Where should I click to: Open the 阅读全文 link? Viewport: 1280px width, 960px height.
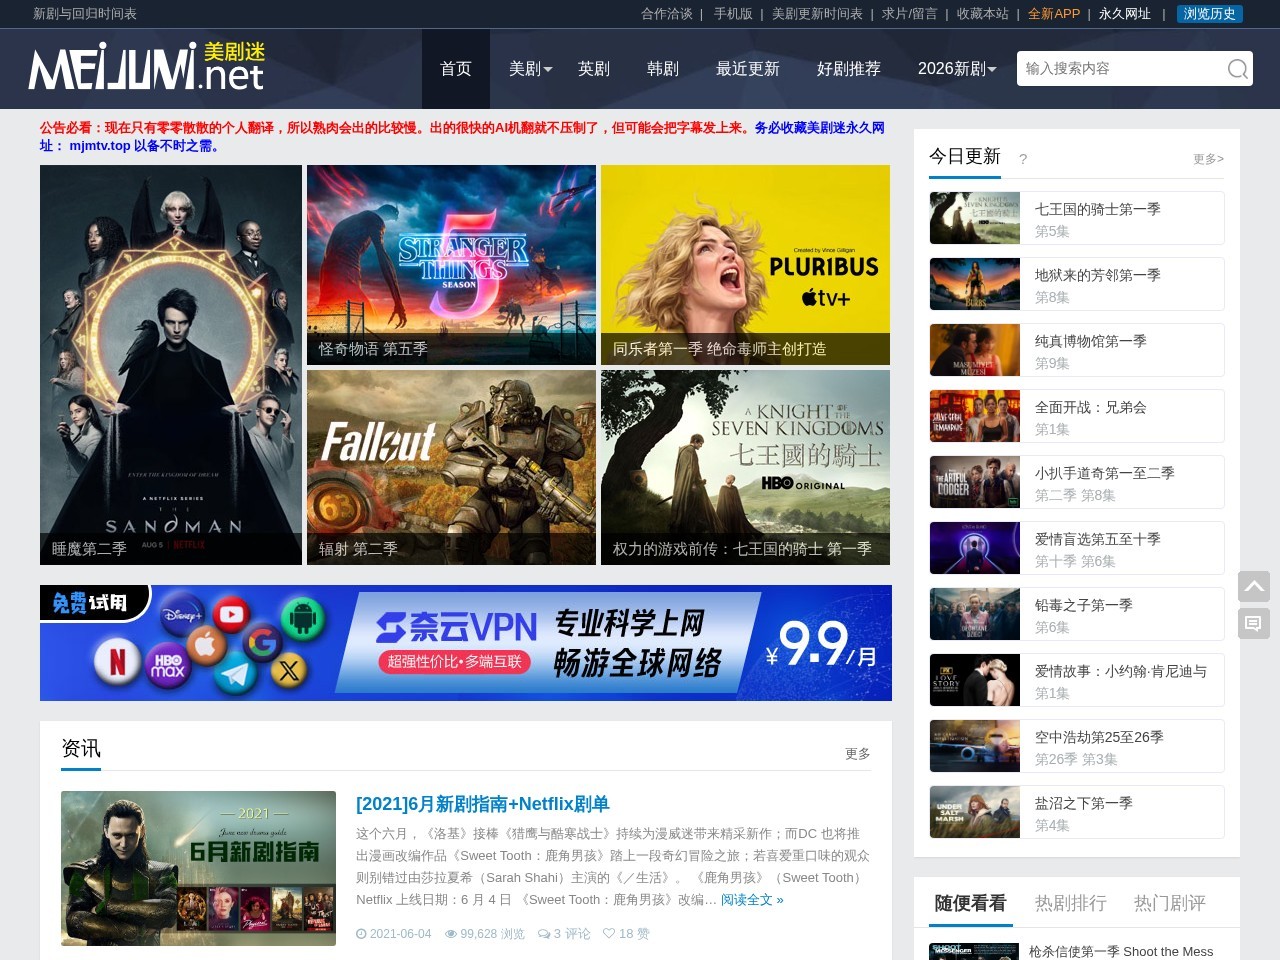point(751,900)
